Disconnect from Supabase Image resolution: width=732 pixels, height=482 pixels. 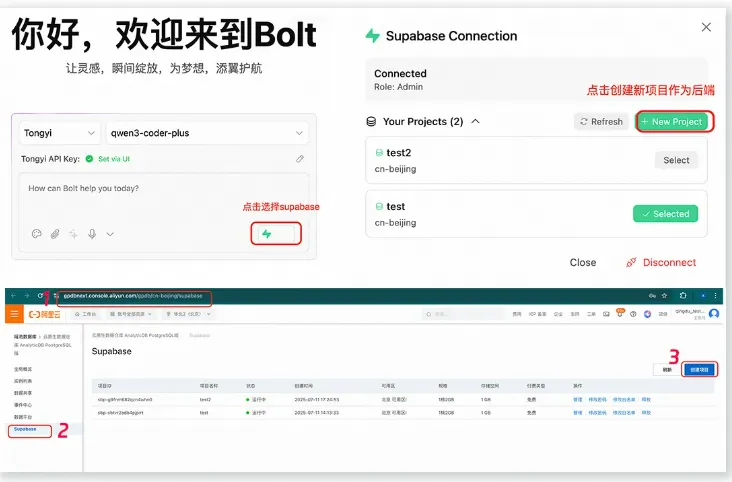click(661, 262)
